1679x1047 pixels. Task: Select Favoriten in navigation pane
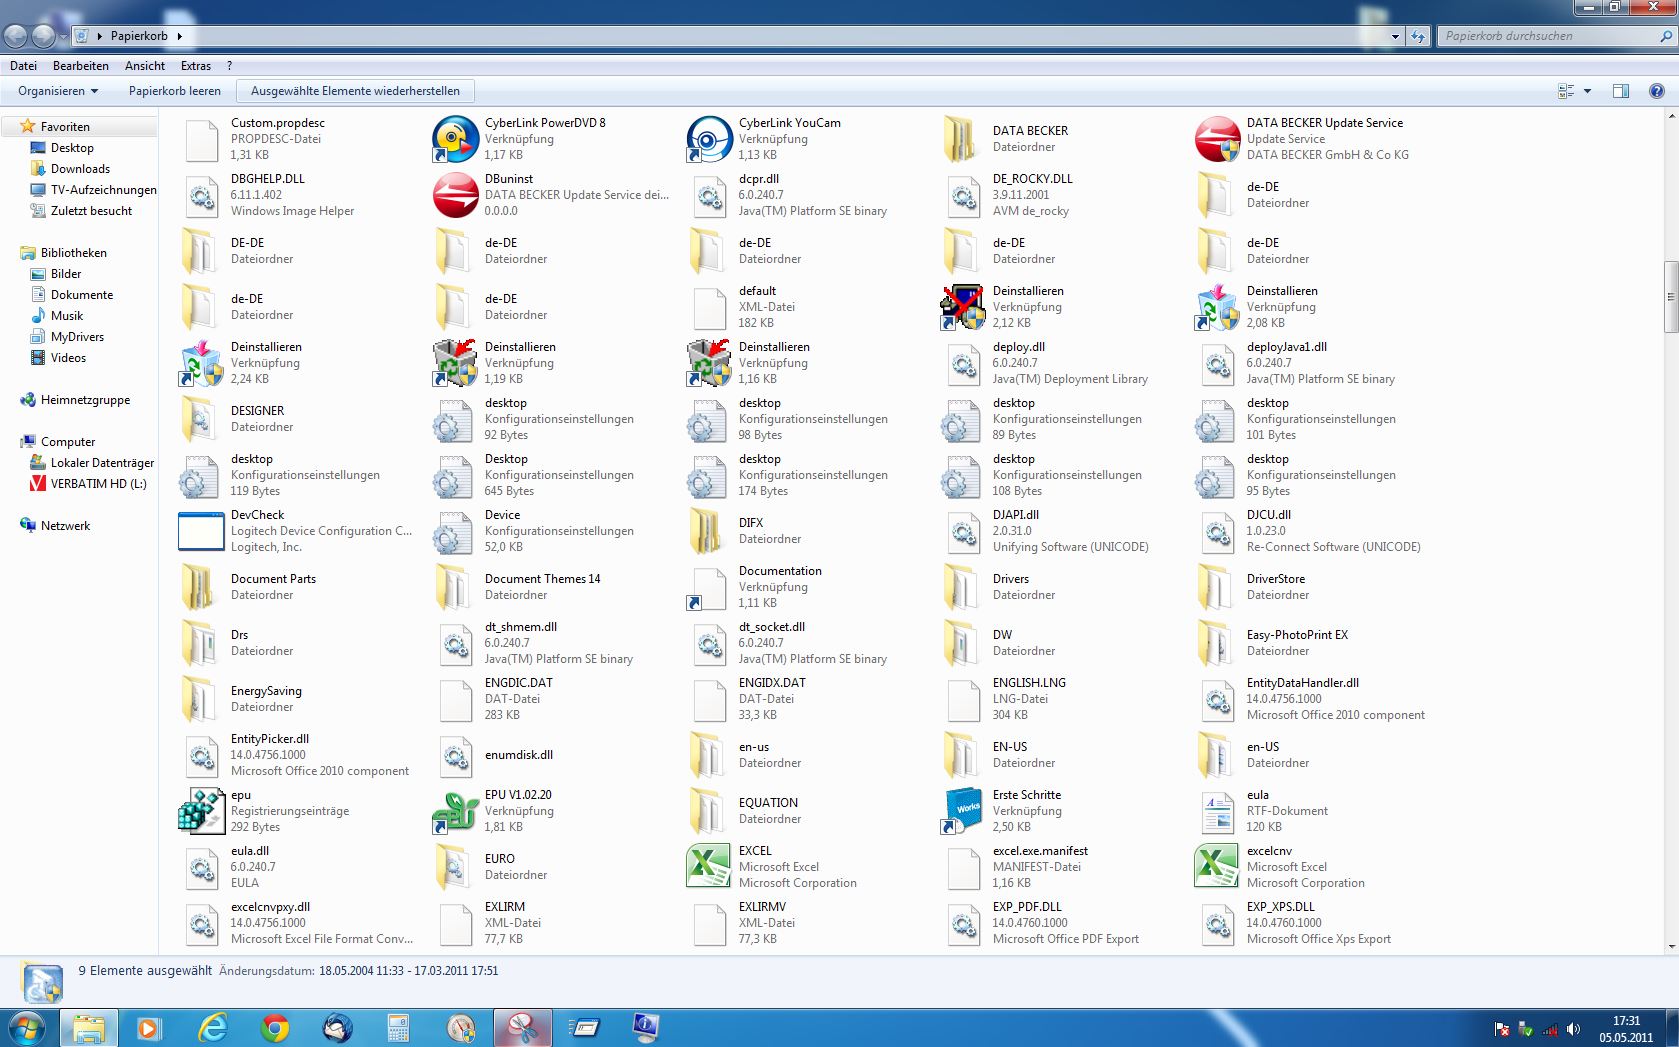(65, 127)
